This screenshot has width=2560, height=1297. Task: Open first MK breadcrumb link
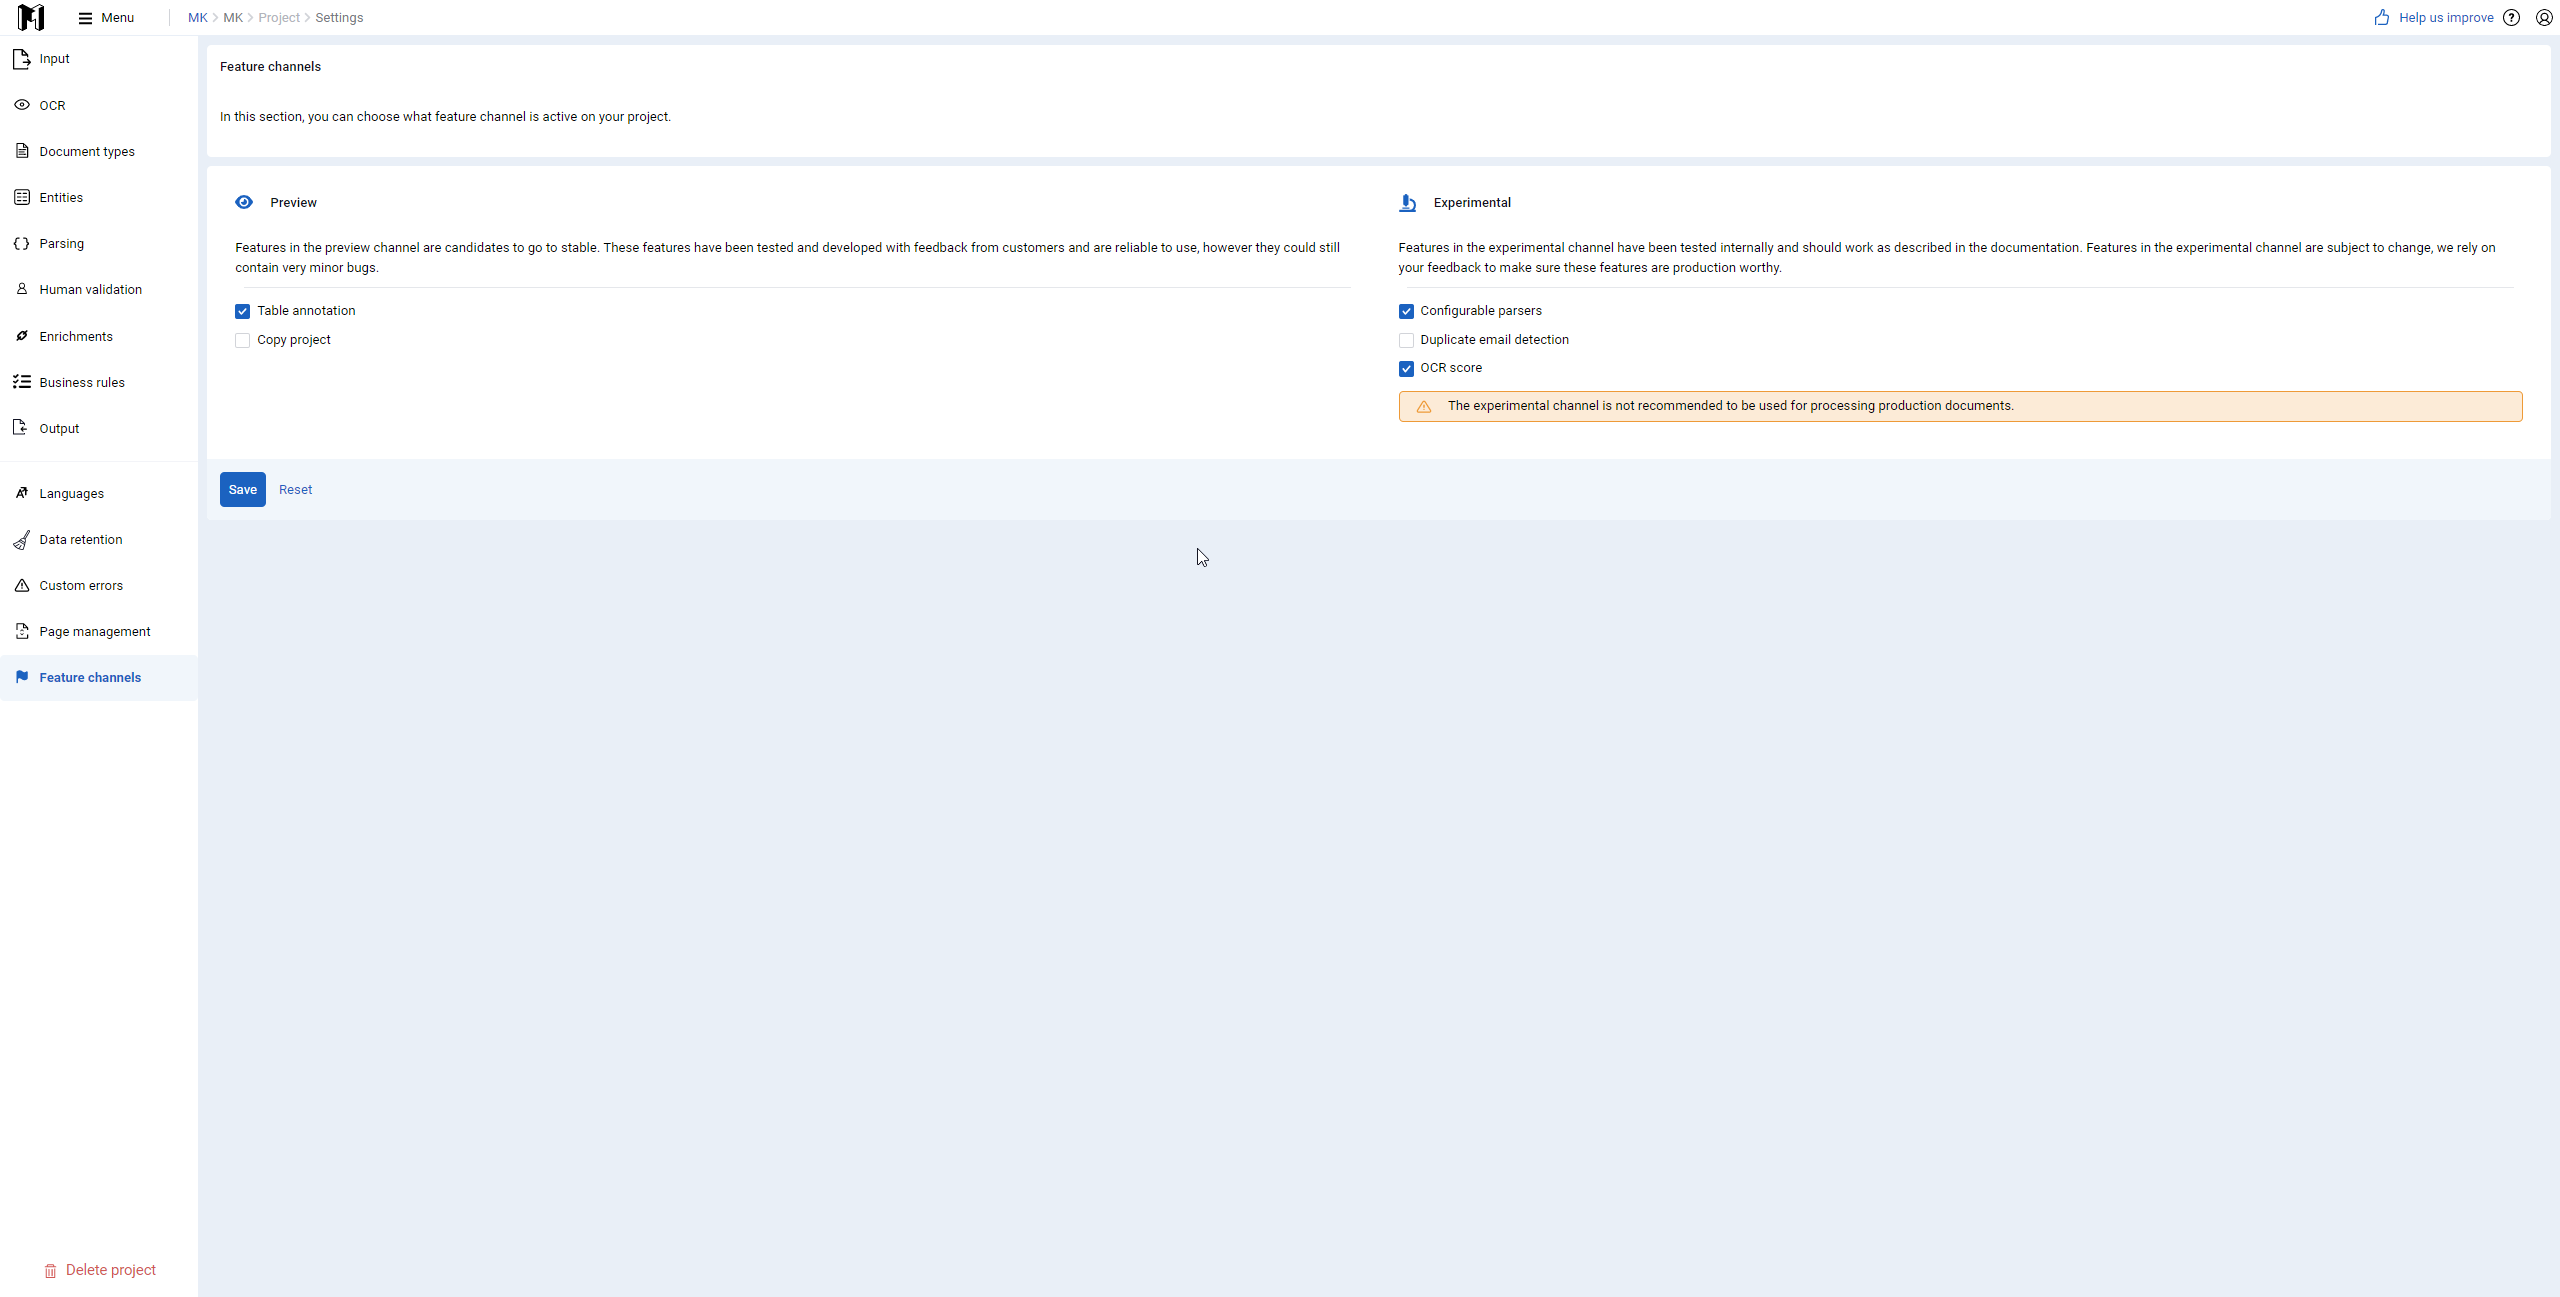tap(198, 18)
